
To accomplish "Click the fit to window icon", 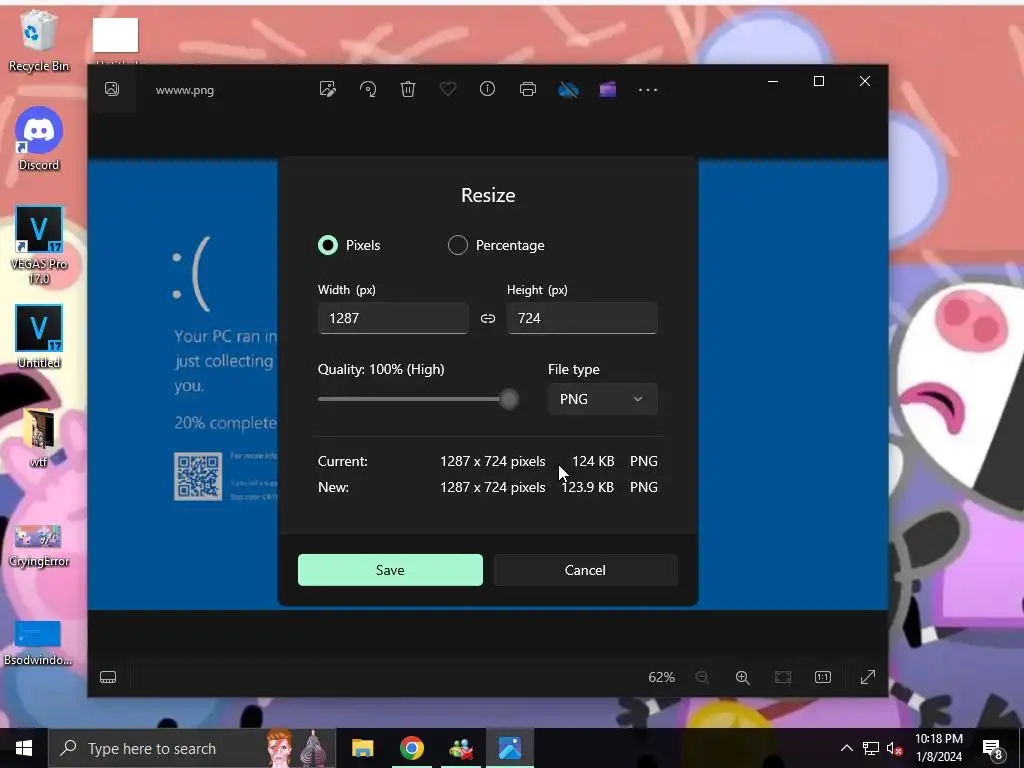I will click(x=782, y=677).
